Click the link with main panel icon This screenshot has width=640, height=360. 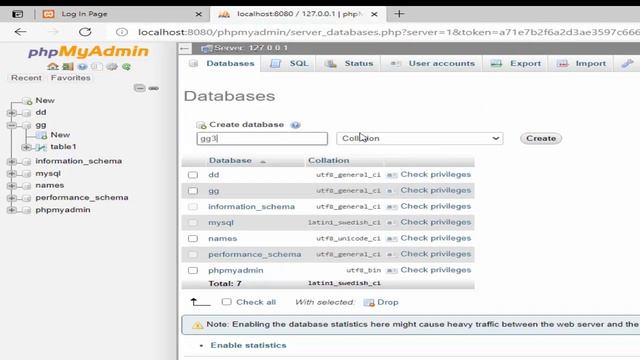[x=153, y=88]
